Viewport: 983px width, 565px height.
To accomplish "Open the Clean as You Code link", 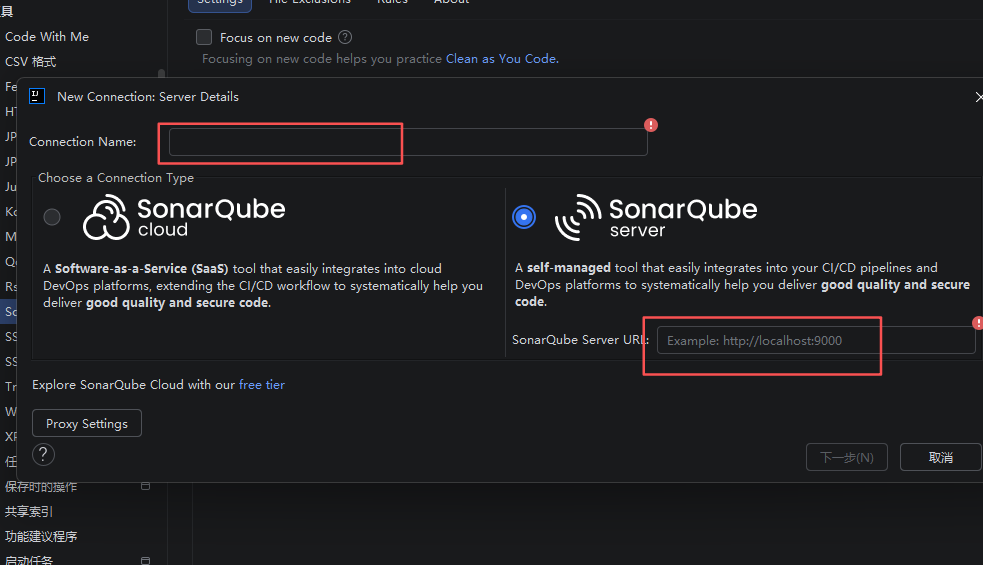I will pos(502,58).
